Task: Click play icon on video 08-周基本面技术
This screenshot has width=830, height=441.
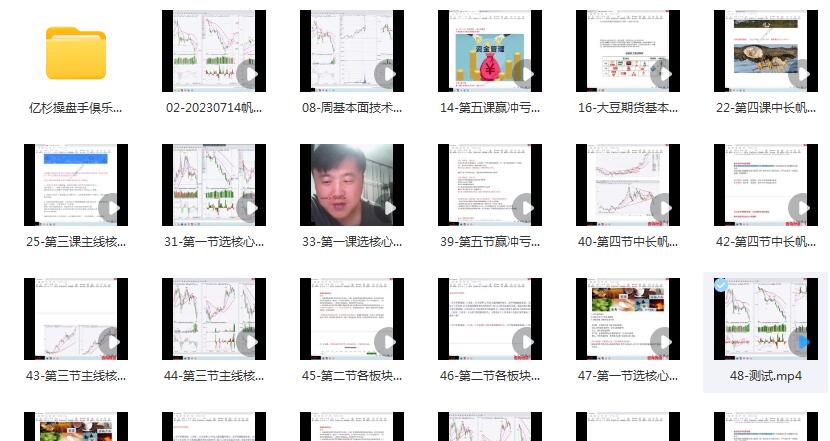Action: point(386,74)
